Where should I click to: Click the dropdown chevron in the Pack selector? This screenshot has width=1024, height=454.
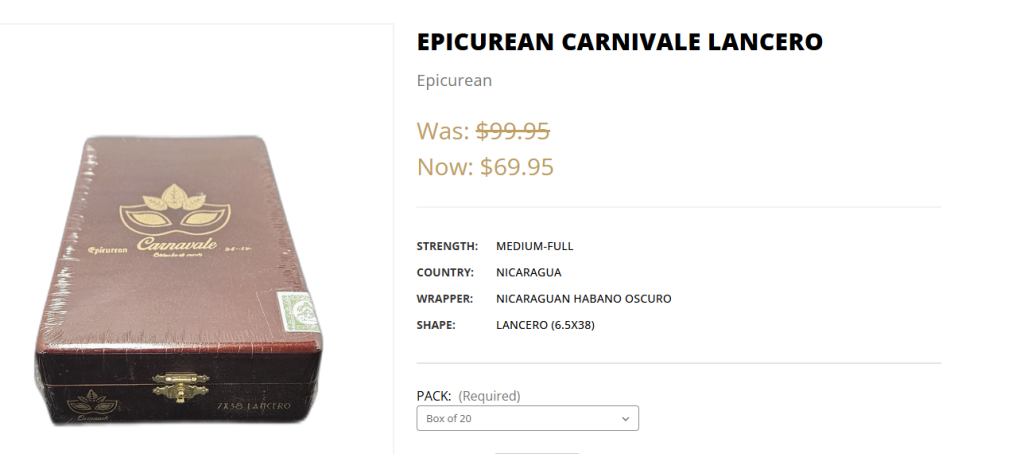[x=626, y=418]
